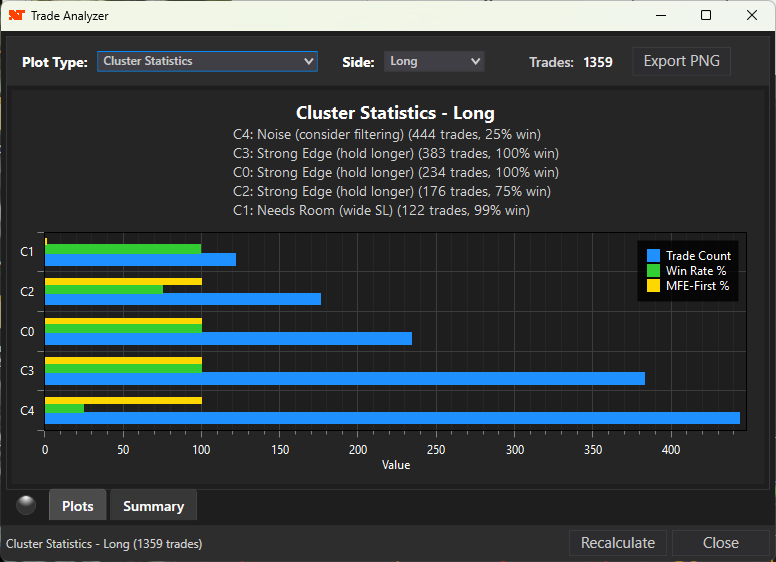Select the C3 blue trade count bar

pos(344,378)
